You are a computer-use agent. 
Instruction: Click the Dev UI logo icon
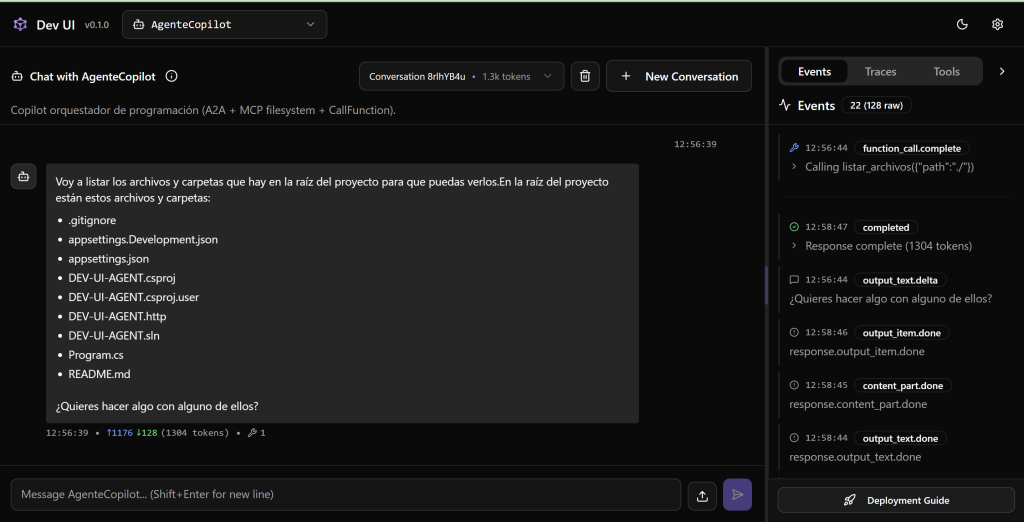click(x=20, y=25)
